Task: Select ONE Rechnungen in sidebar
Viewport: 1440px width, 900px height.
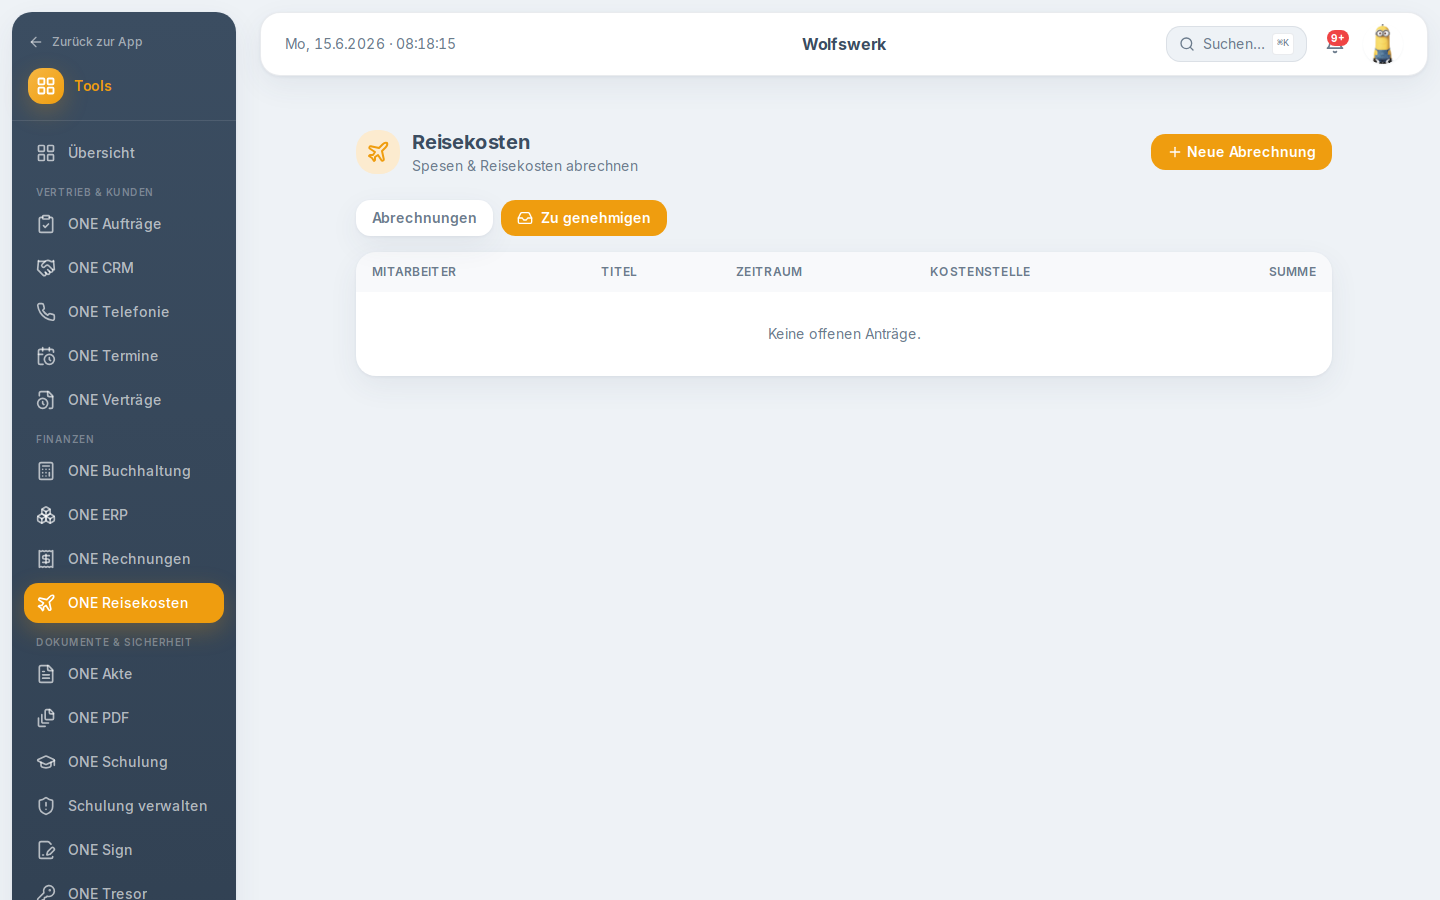Action: (x=124, y=559)
